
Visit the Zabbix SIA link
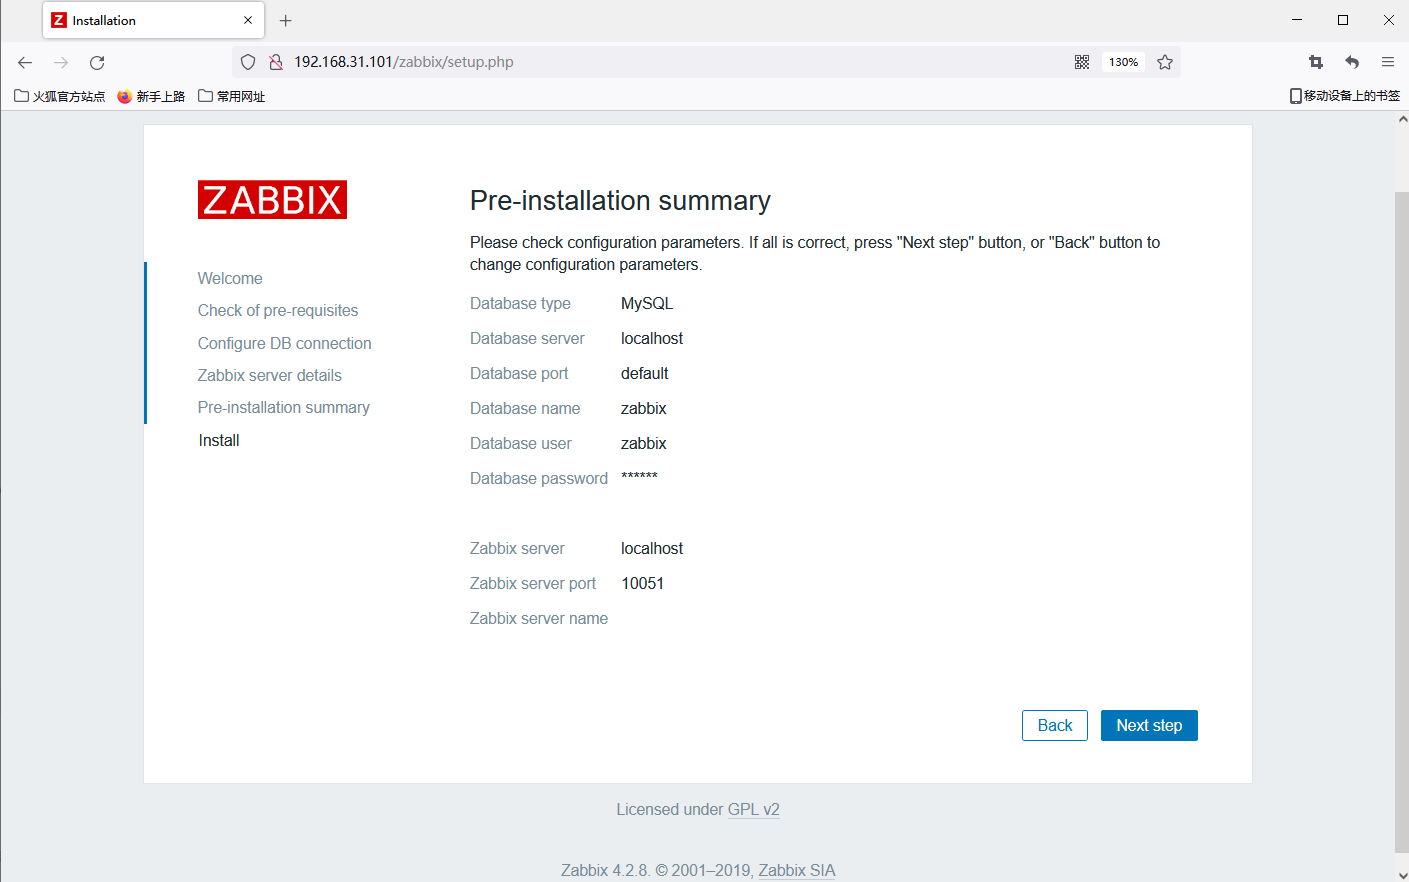click(x=796, y=870)
